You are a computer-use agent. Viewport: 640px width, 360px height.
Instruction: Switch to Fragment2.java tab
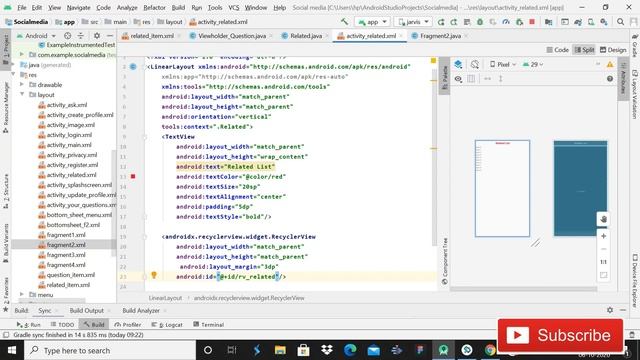(440, 36)
